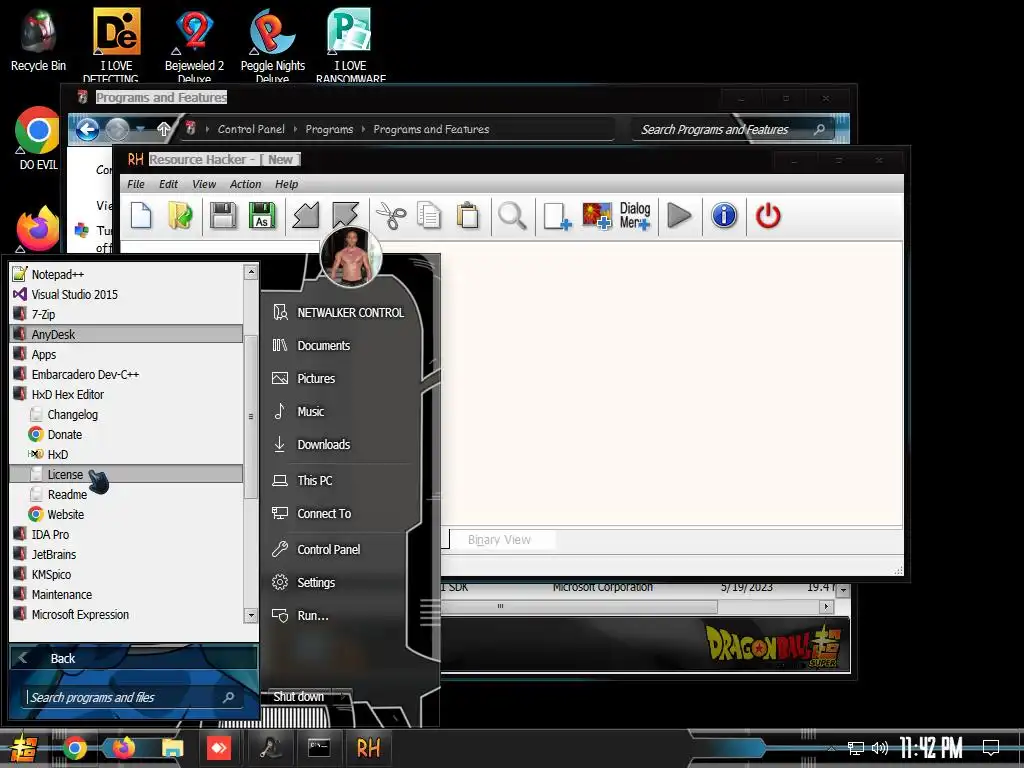Viewport: 1024px width, 768px height.
Task: Open Downloads from Start menu
Action: click(x=340, y=445)
